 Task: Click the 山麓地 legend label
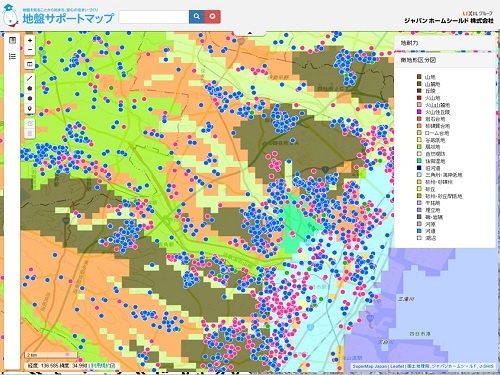tap(433, 84)
